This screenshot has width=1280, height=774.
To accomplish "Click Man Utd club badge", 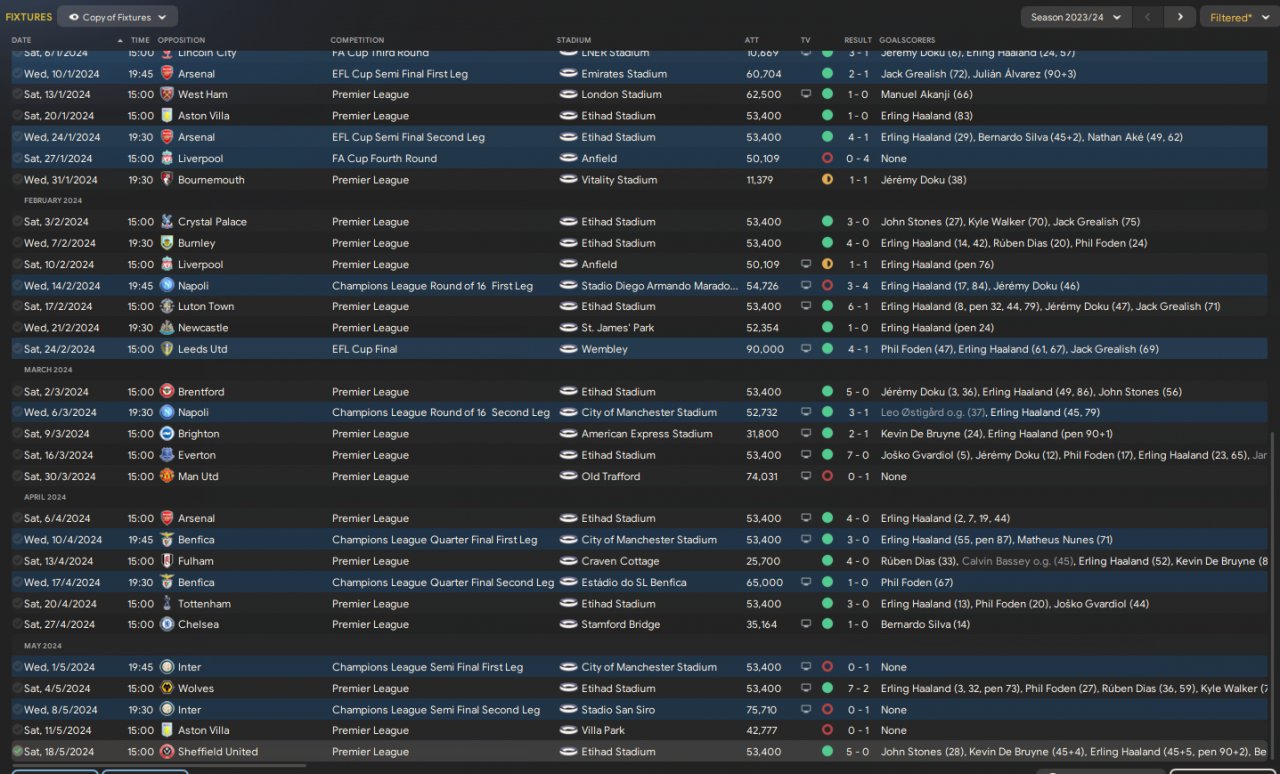I will (167, 476).
